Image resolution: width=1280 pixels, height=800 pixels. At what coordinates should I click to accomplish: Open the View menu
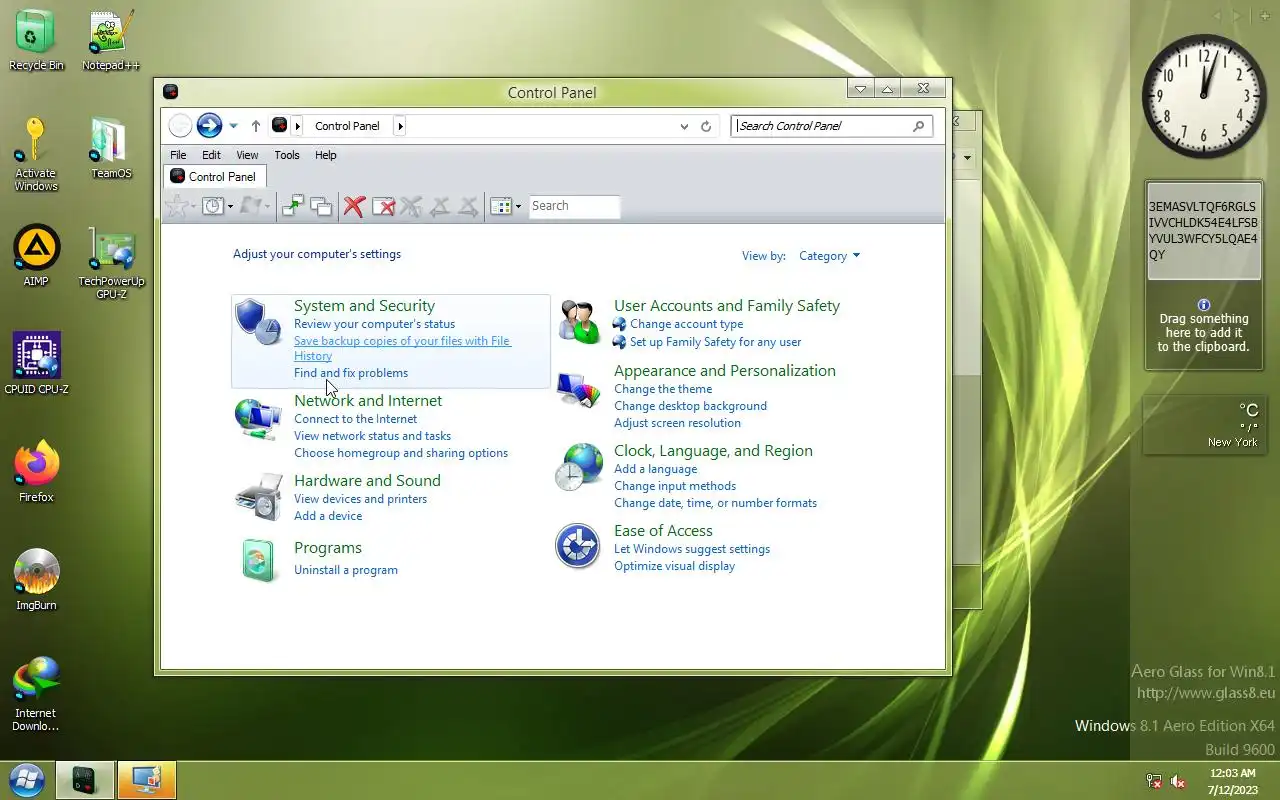pyautogui.click(x=247, y=155)
